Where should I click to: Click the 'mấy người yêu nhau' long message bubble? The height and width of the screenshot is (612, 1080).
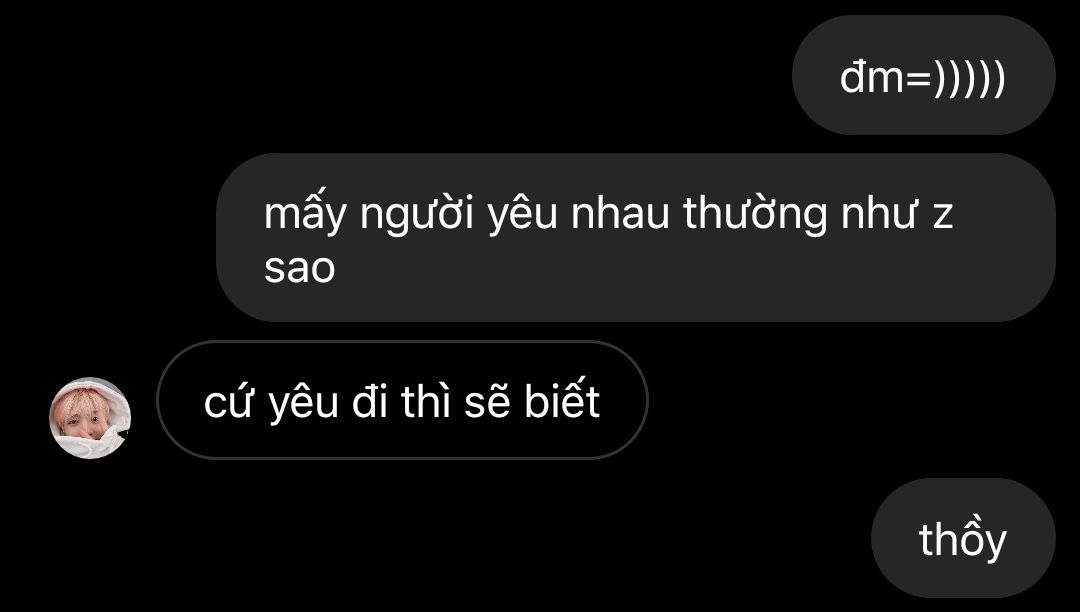[x=636, y=238]
